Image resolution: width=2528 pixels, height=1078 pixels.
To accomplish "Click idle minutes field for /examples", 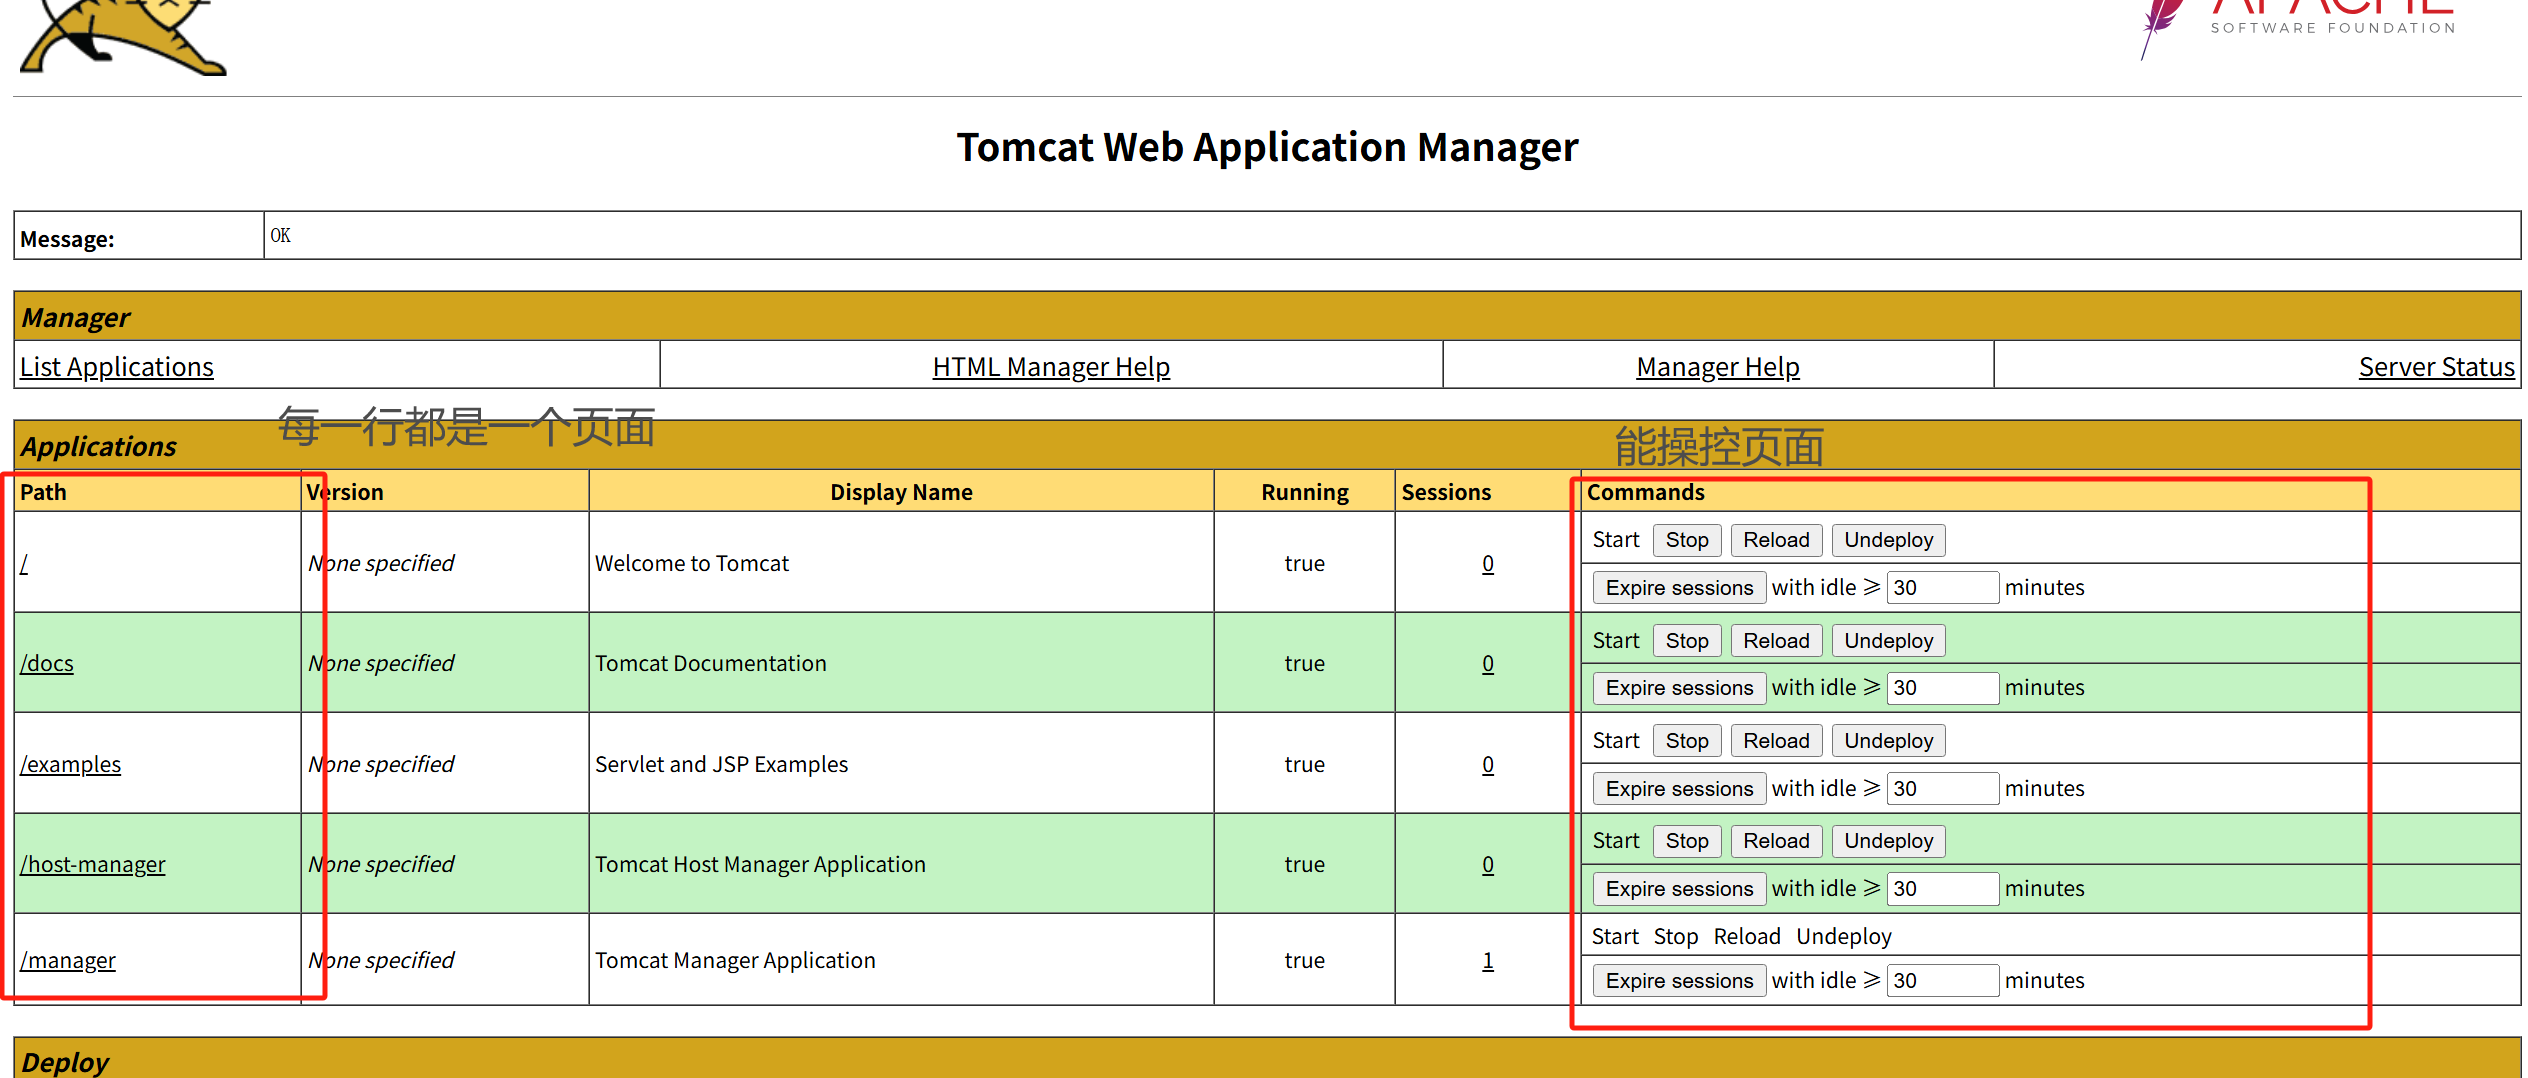I will pyautogui.click(x=1942, y=789).
